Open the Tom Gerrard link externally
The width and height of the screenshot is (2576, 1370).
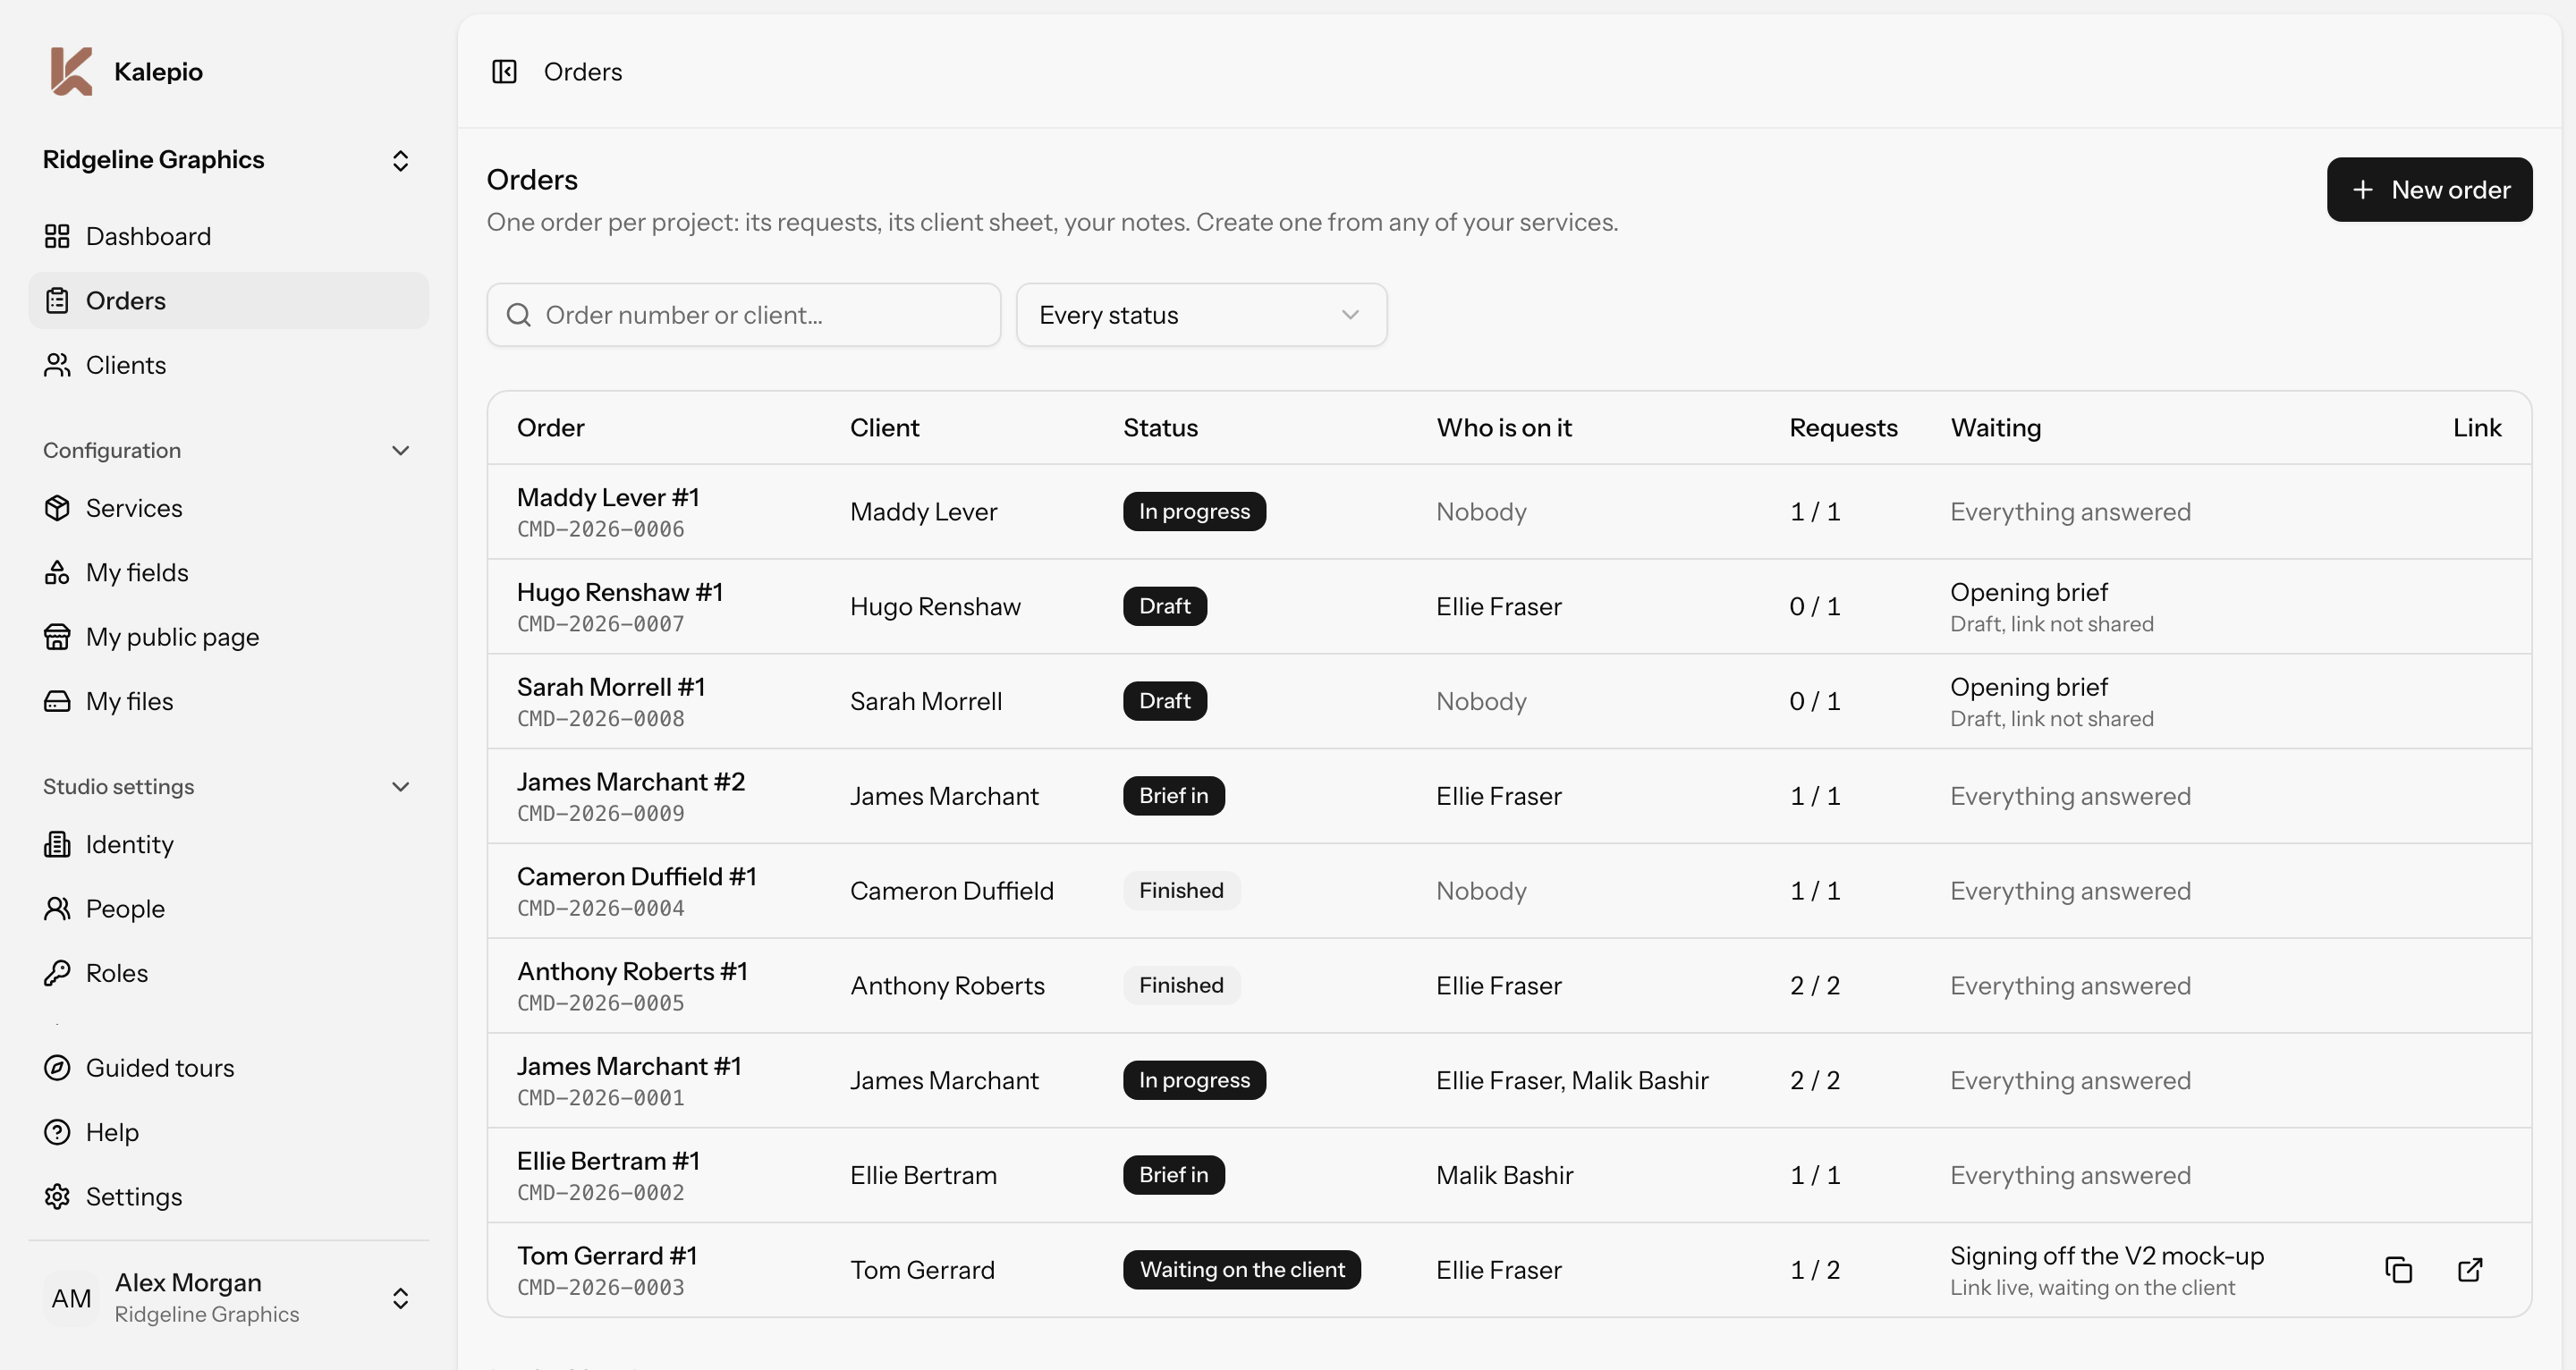coord(2470,1270)
